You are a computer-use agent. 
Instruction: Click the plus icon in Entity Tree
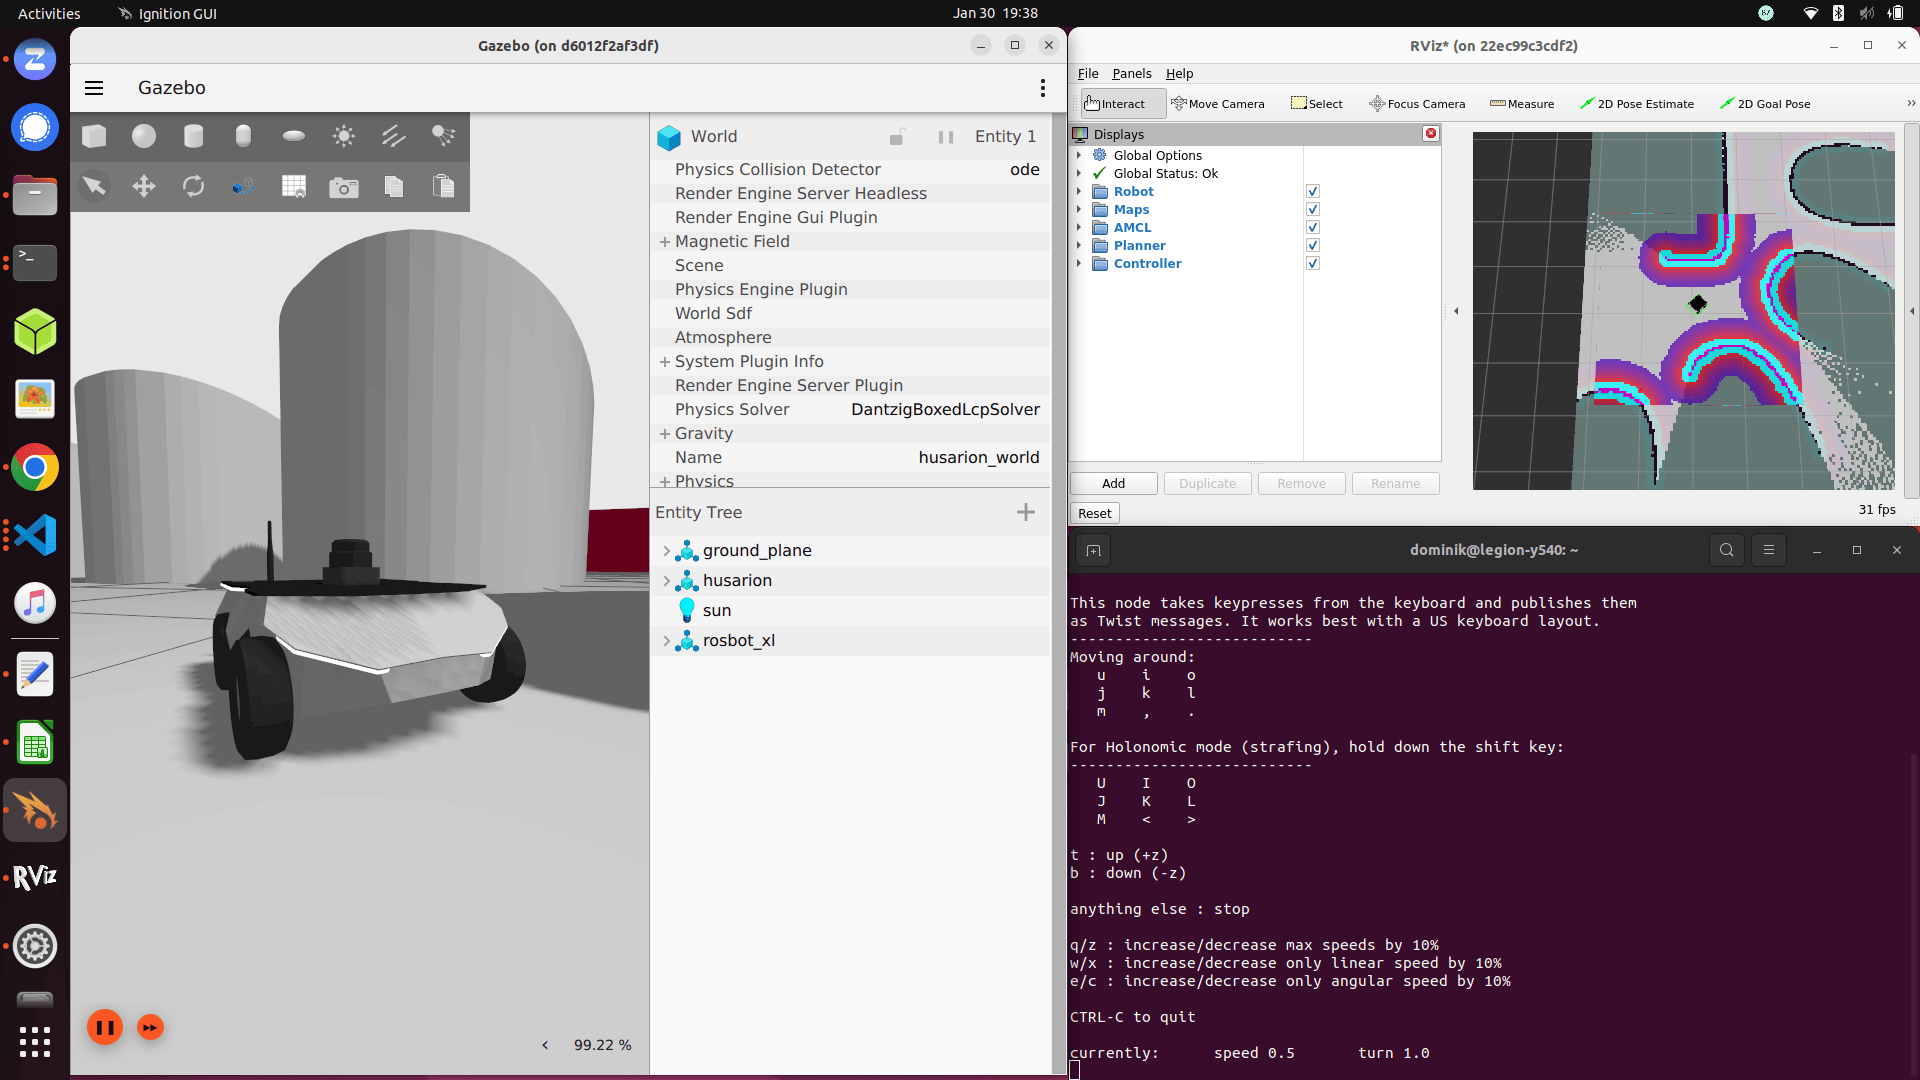point(1026,512)
